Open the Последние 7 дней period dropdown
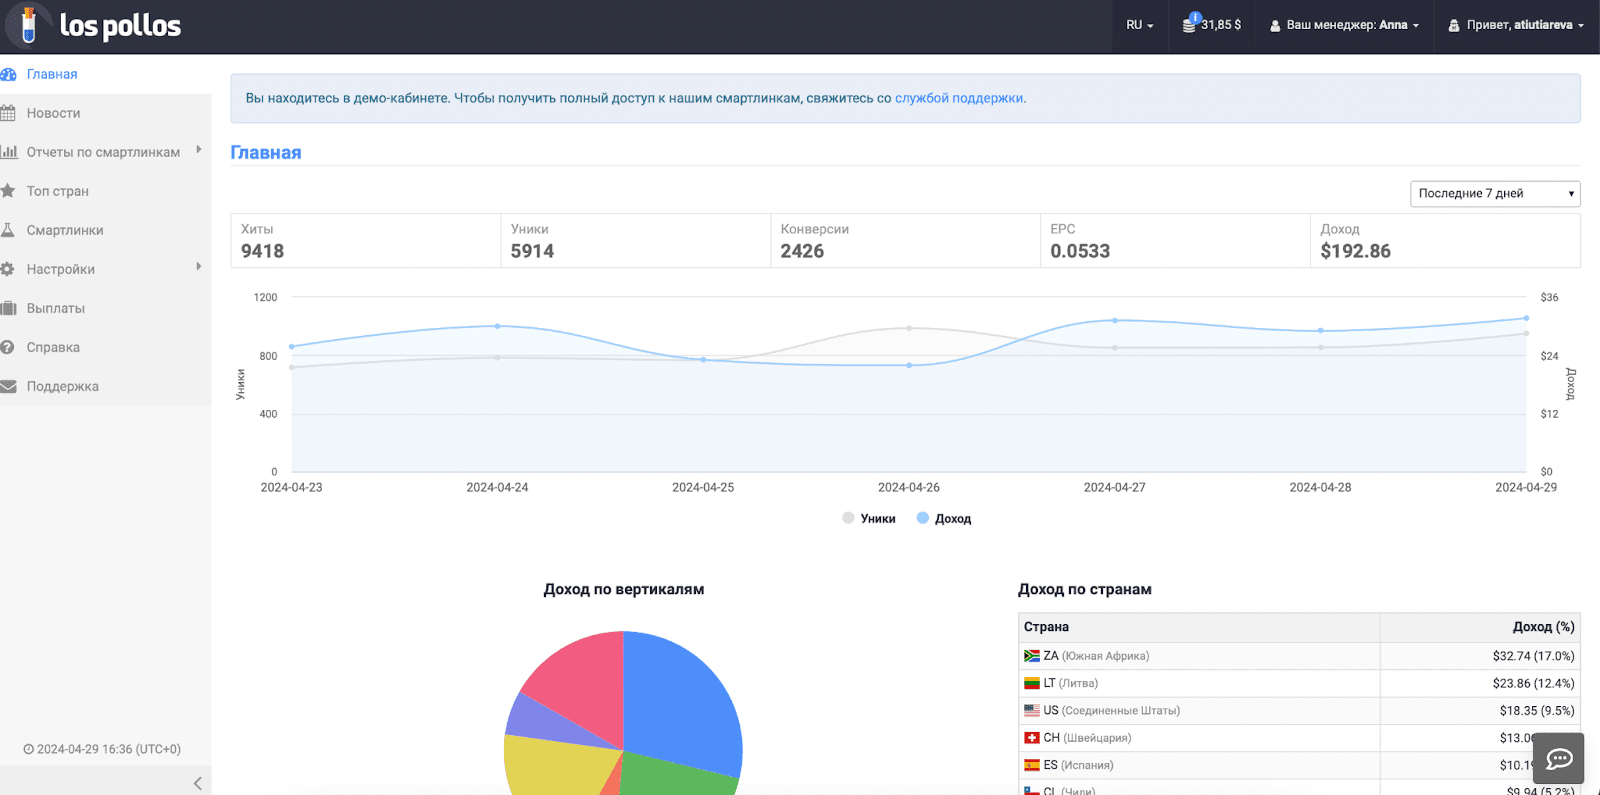Screen dimensions: 1600x795 [x=1494, y=193]
